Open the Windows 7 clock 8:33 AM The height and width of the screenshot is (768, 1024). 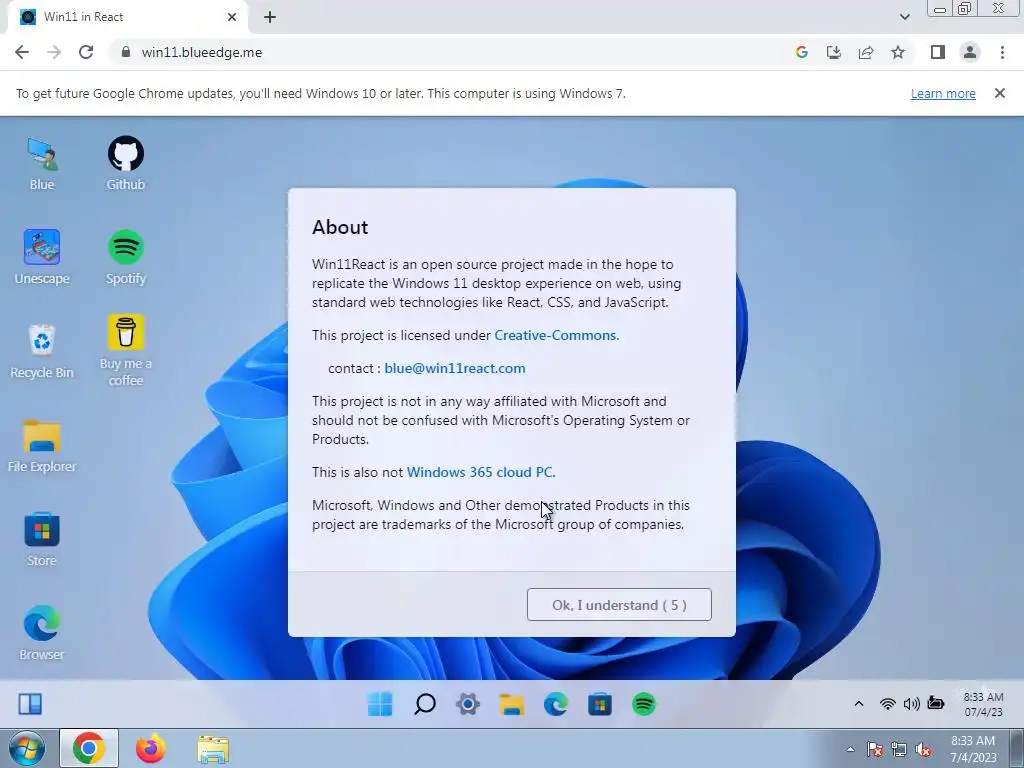tap(973, 749)
